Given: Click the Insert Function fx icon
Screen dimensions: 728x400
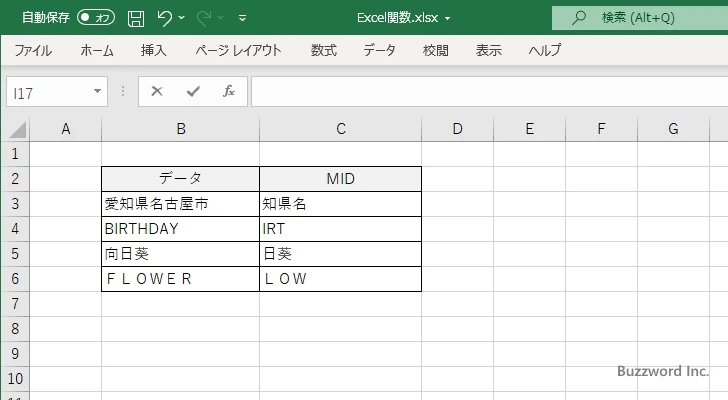Looking at the screenshot, I should point(228,91).
